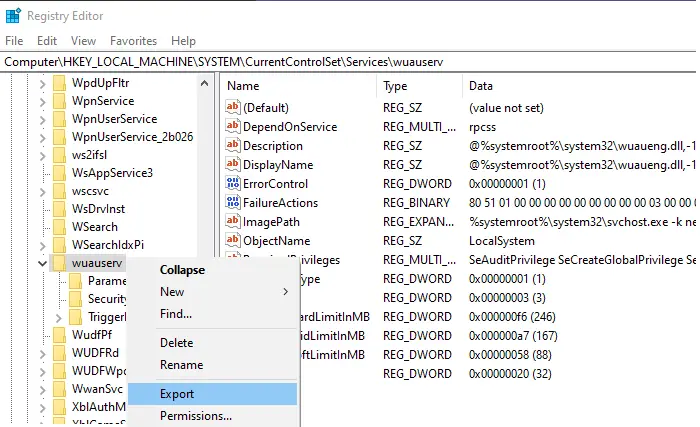Choose Export from the context menu

click(212, 394)
